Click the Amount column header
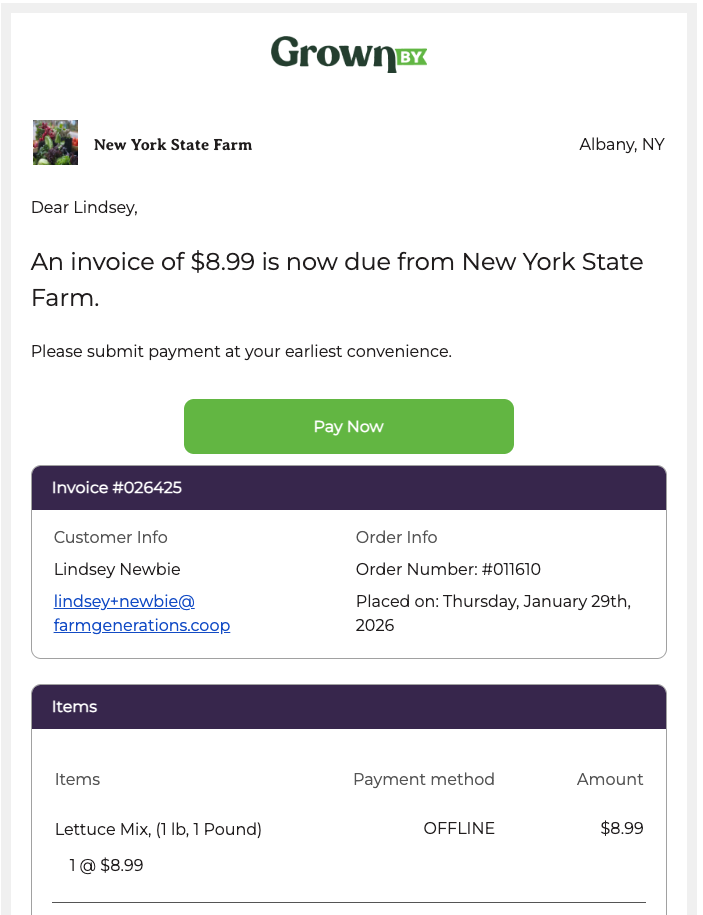703x915 pixels. (610, 779)
